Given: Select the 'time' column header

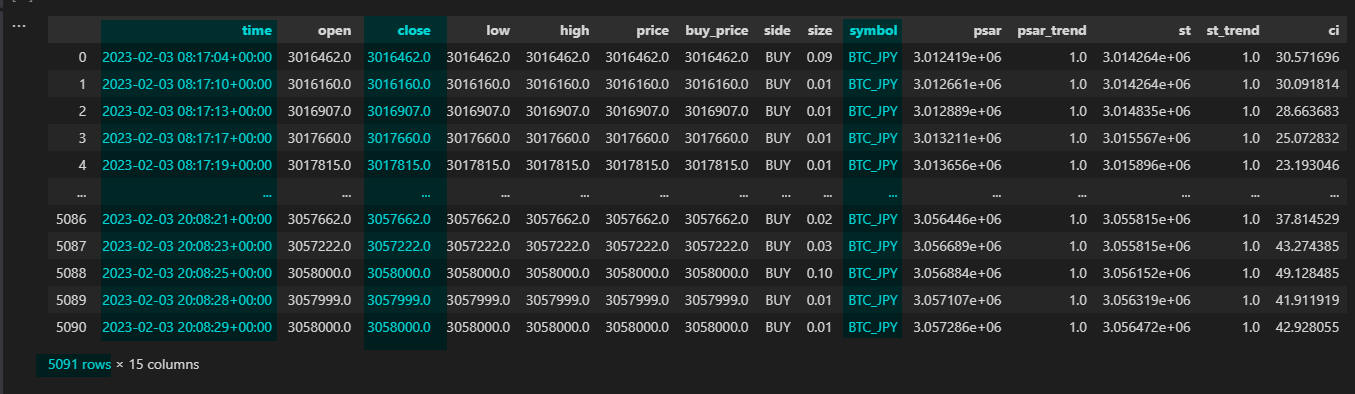Looking at the screenshot, I should (x=256, y=31).
